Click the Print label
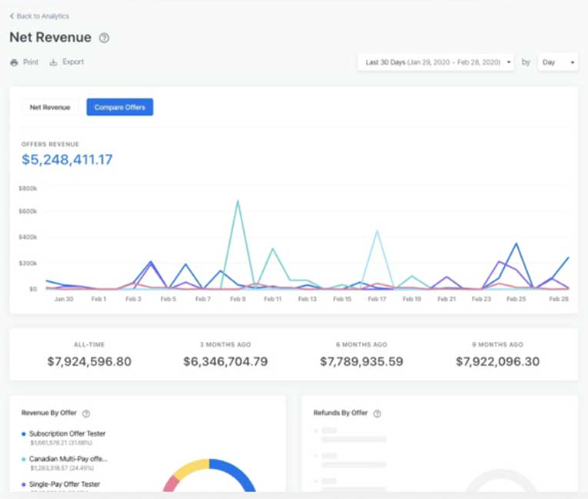The width and height of the screenshot is (588, 499). [x=31, y=62]
